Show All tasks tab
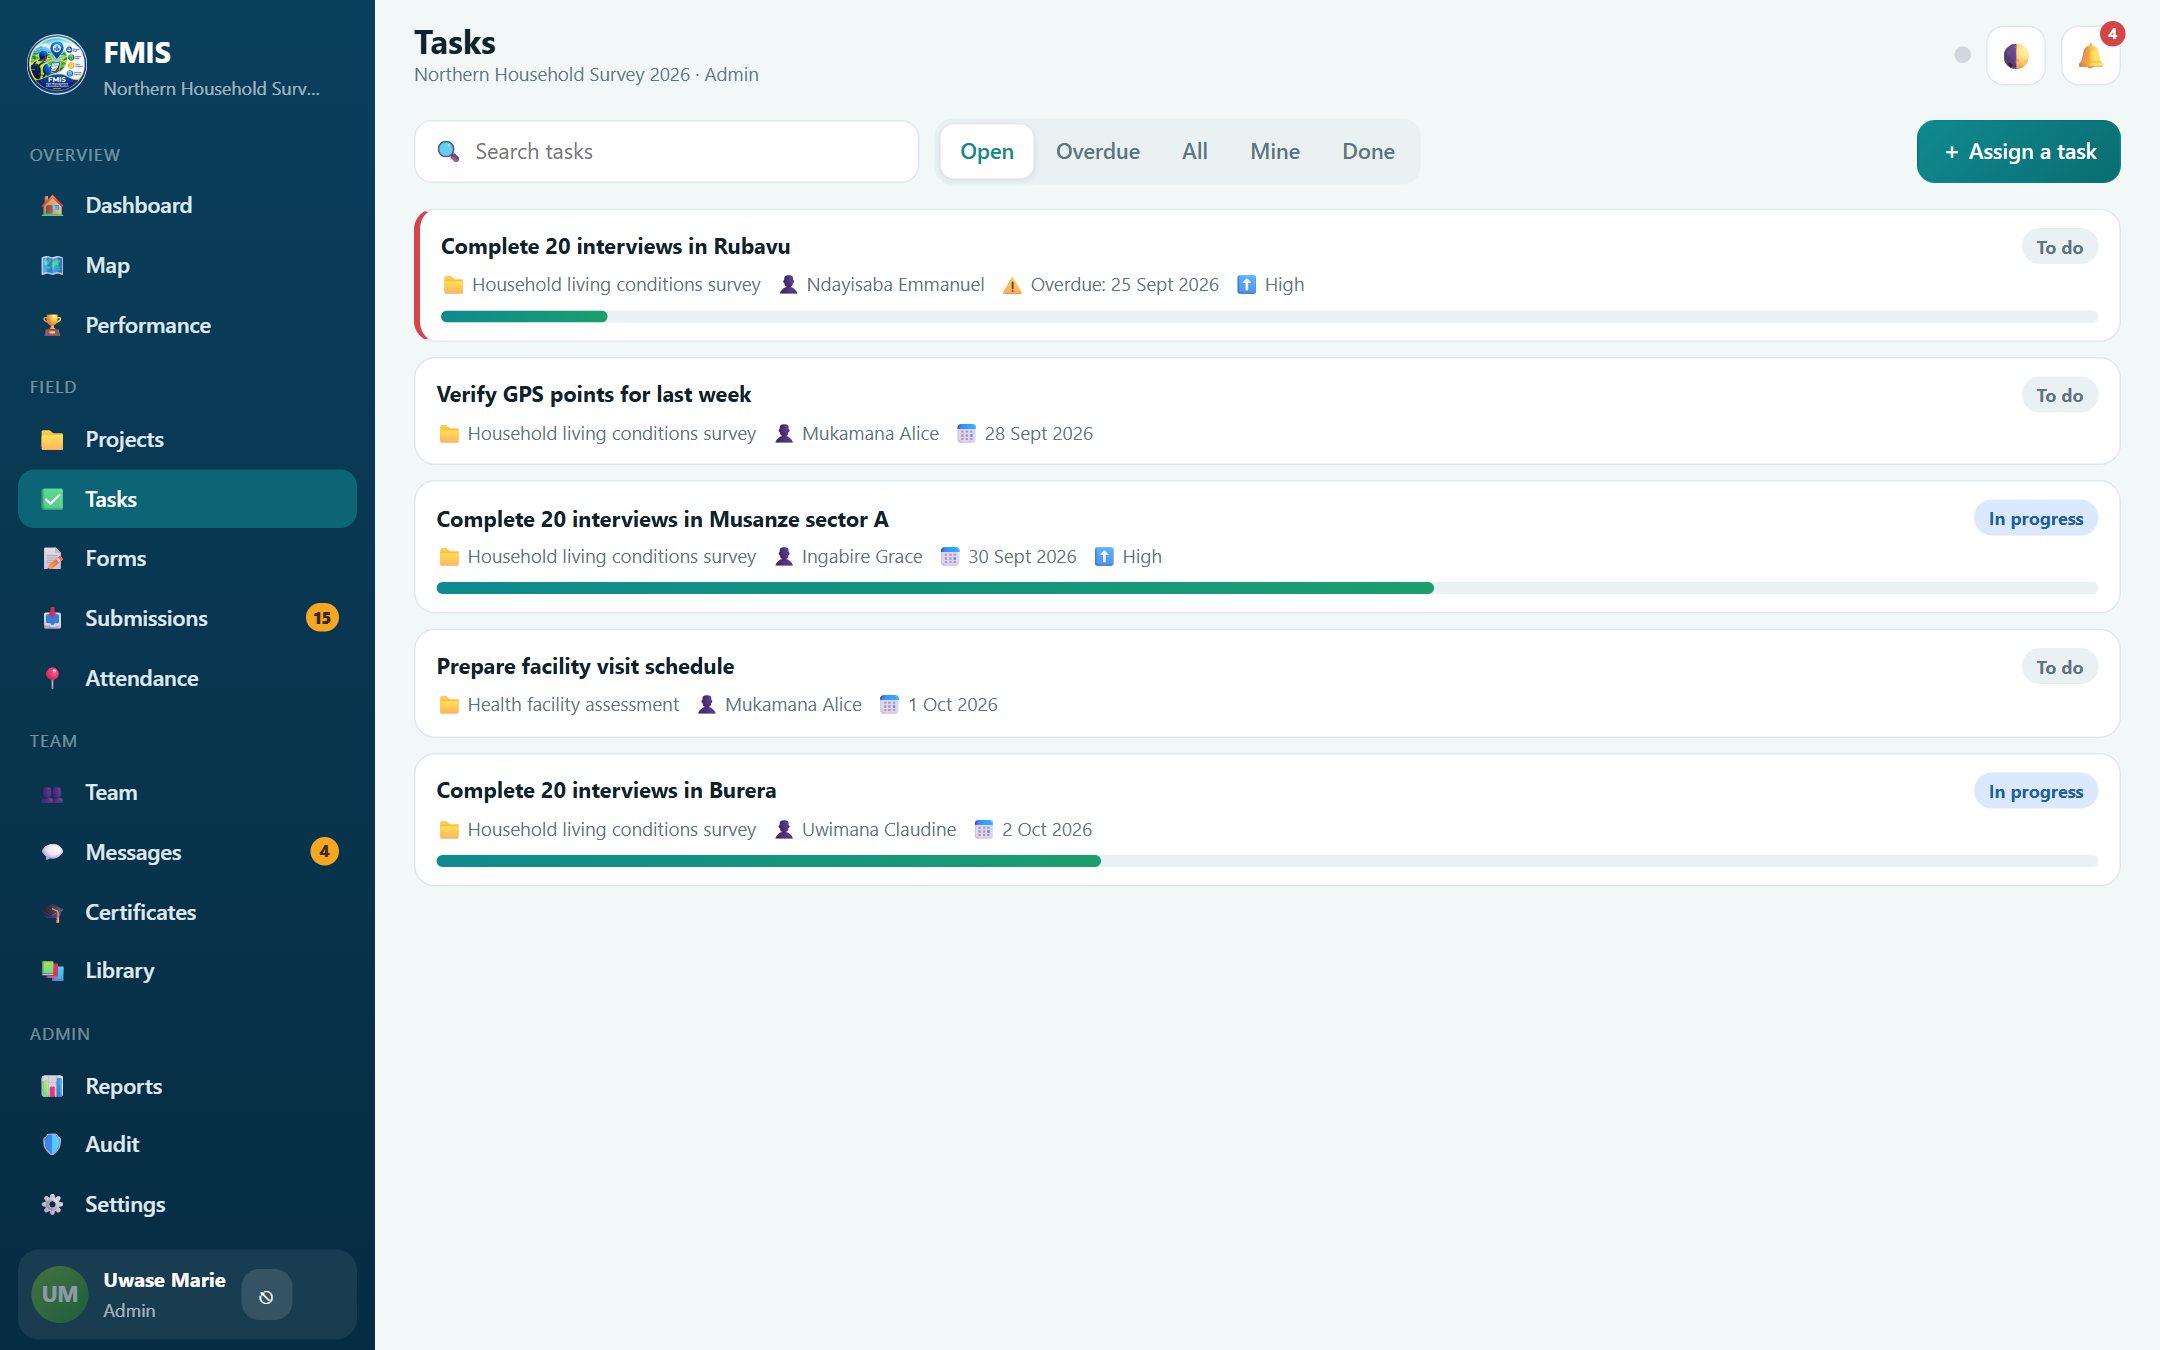The width and height of the screenshot is (2160, 1350). pyautogui.click(x=1195, y=151)
